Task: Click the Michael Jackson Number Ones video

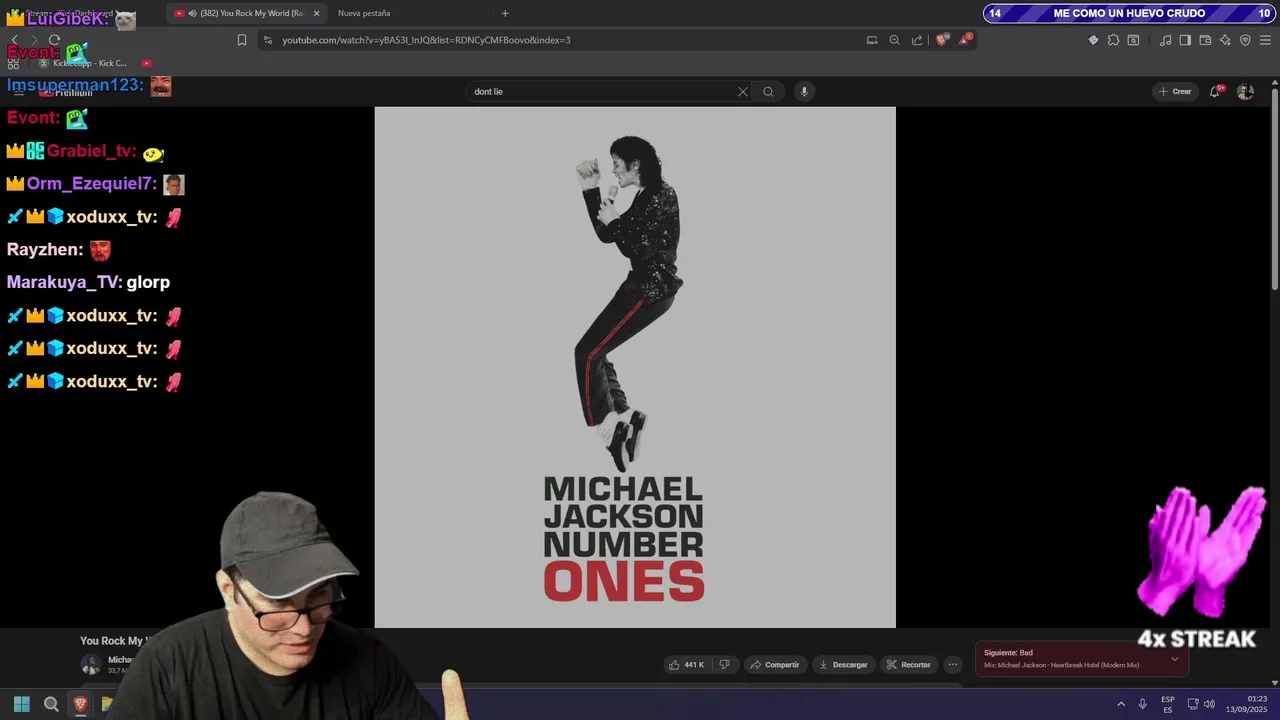Action: tap(635, 367)
